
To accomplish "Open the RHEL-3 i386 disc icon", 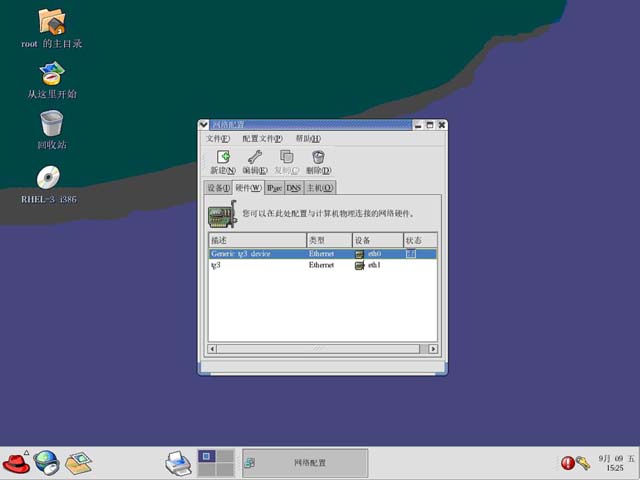I will click(48, 177).
